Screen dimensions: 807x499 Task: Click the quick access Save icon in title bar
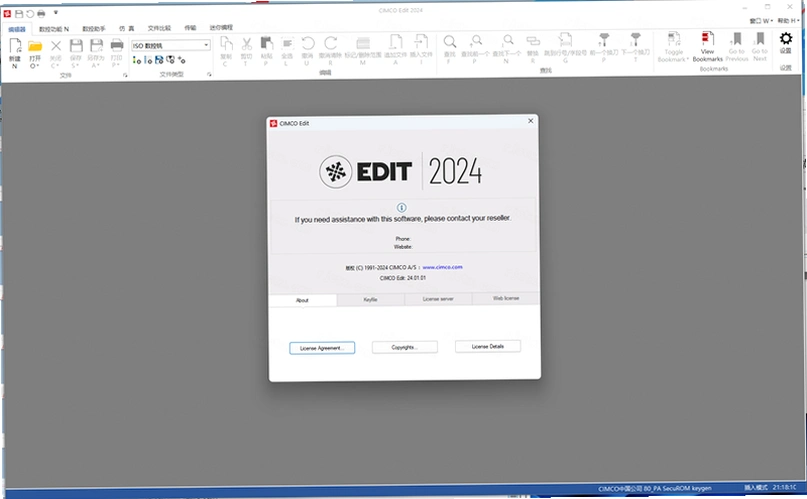(19, 13)
